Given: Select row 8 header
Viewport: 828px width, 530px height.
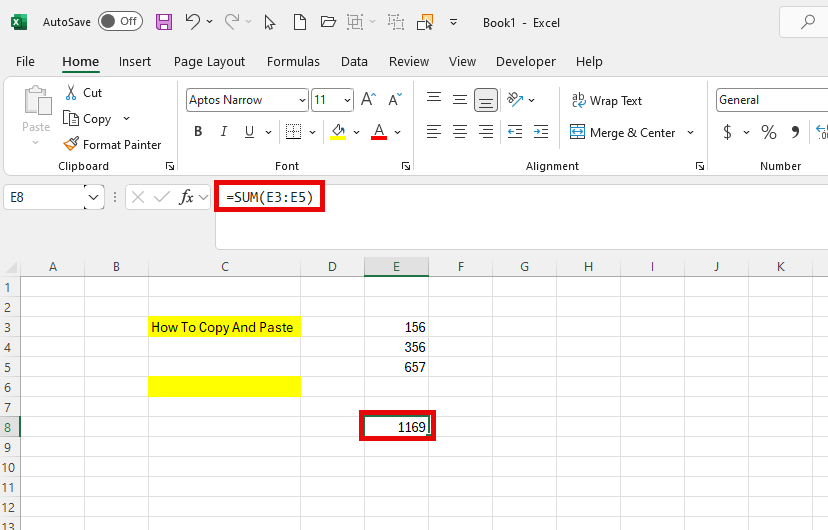Looking at the screenshot, I should pos(10,427).
